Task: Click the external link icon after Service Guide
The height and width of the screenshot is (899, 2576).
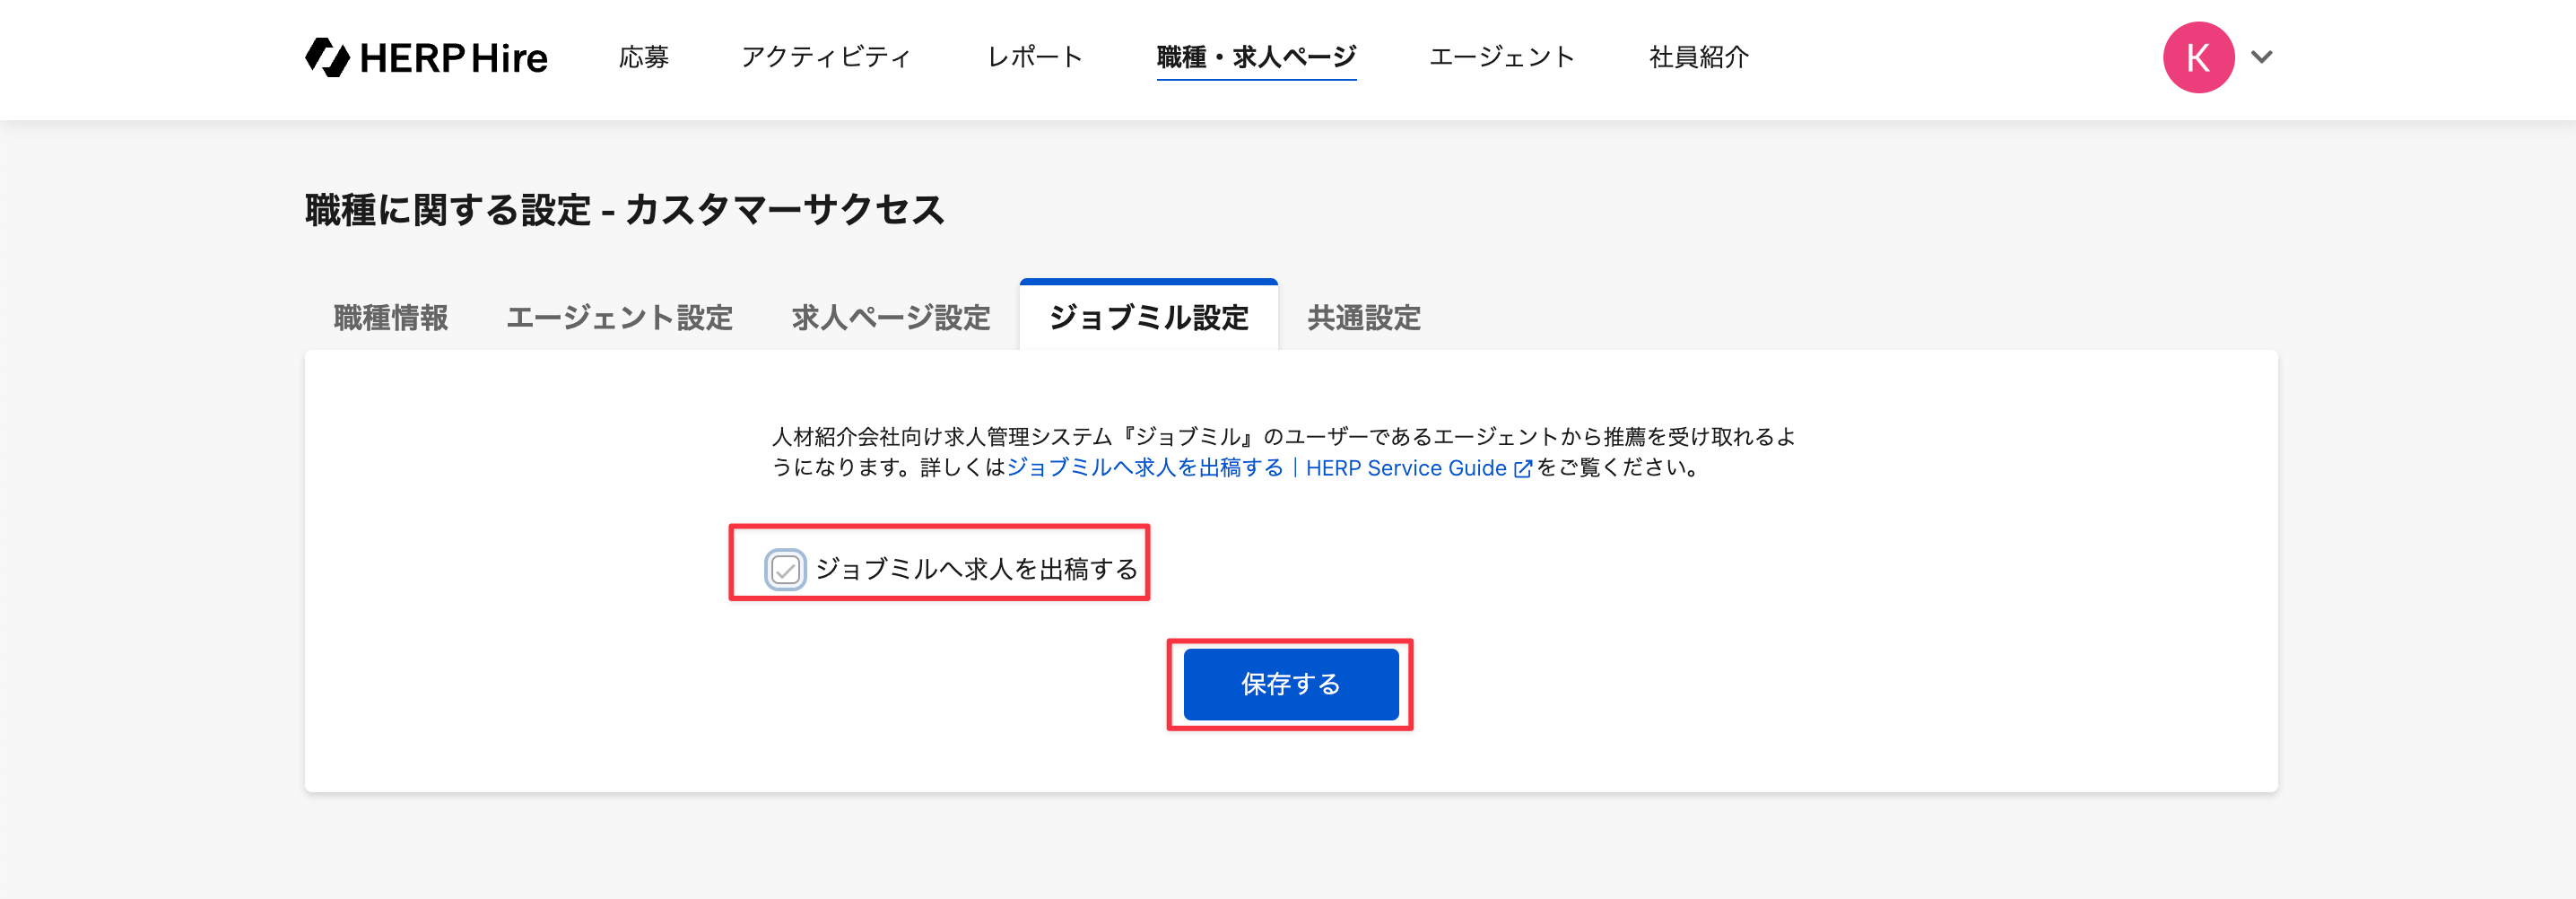Action: [1522, 469]
